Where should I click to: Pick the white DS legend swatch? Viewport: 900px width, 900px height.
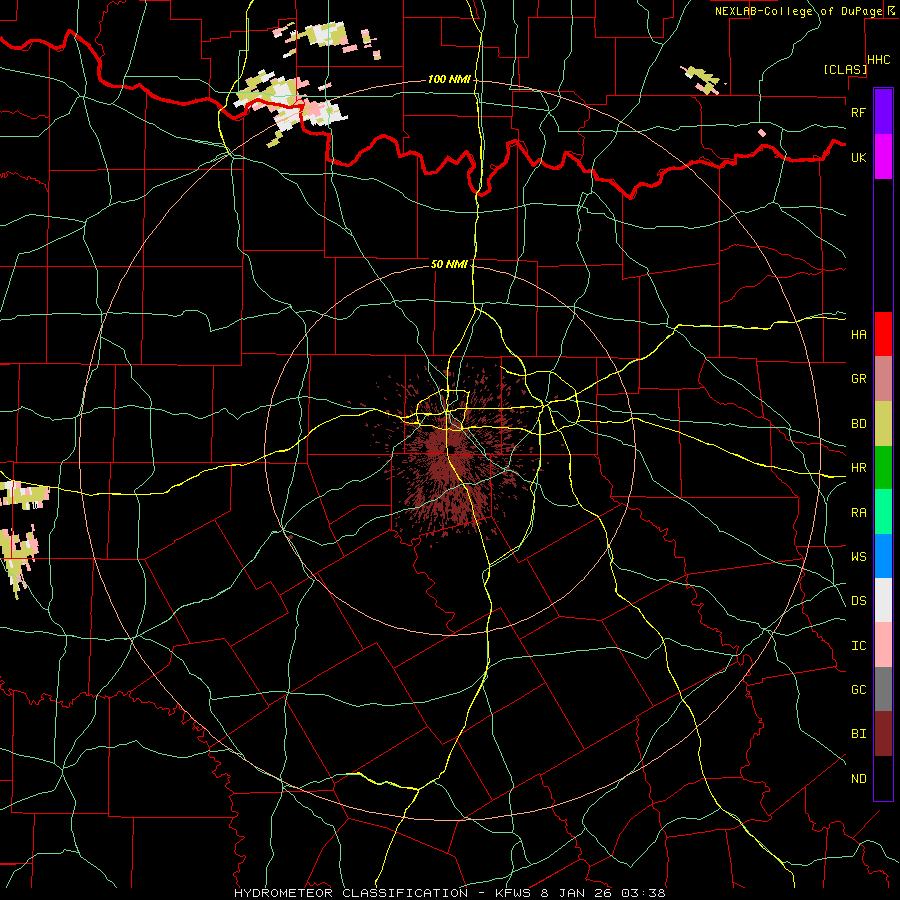(883, 600)
